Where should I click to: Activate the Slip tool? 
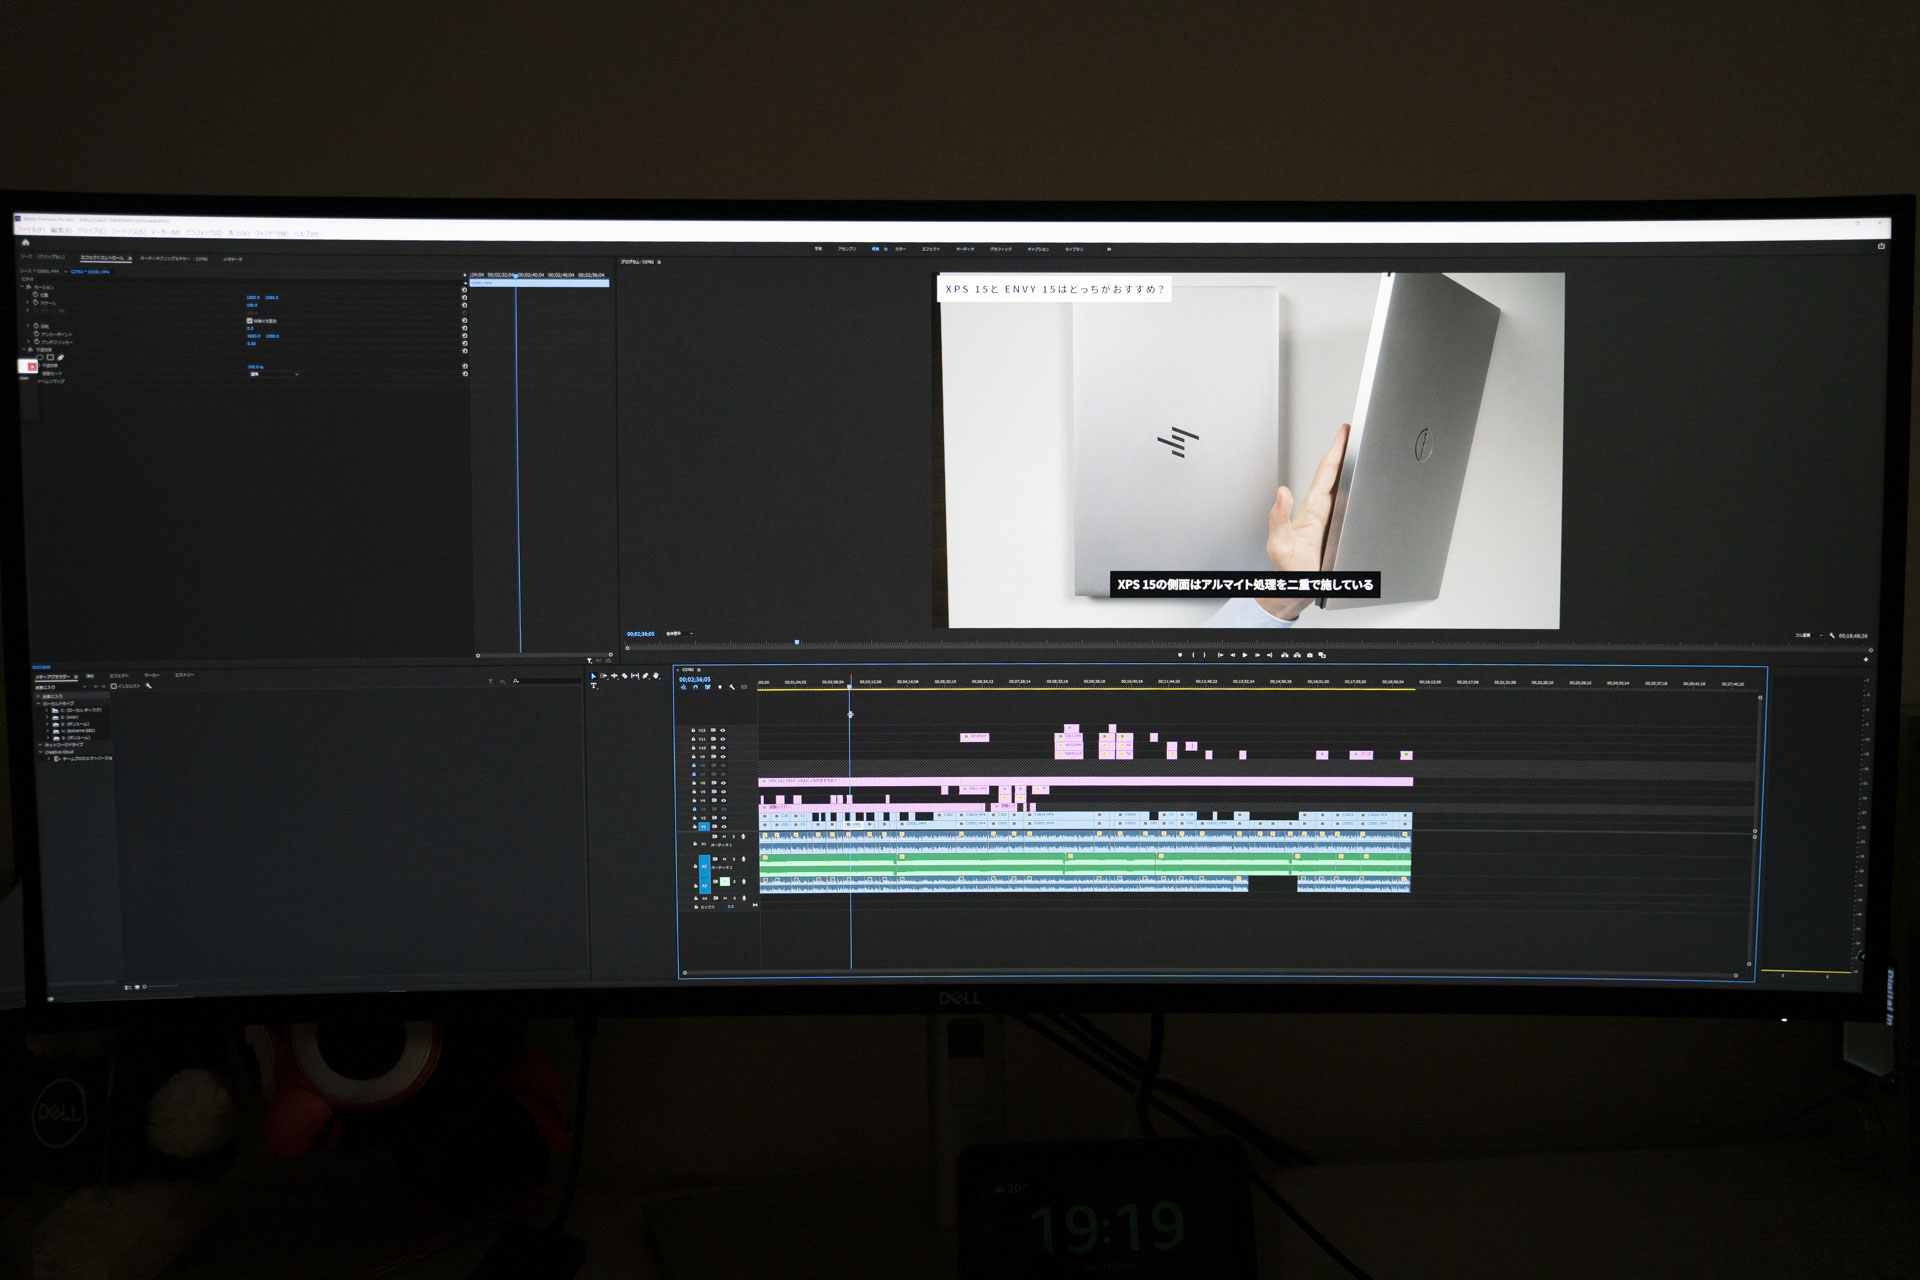click(x=635, y=676)
